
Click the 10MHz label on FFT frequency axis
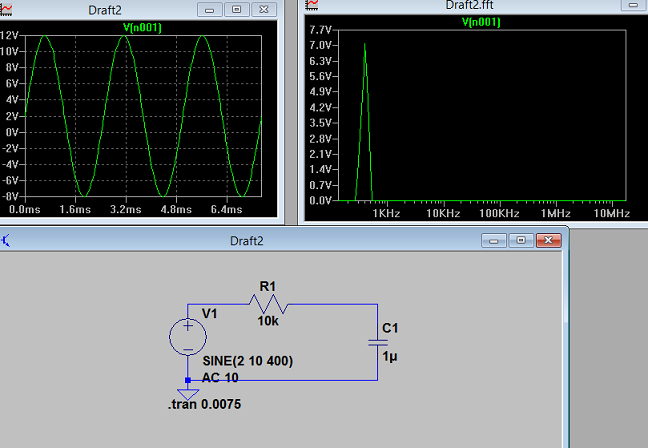pos(612,214)
